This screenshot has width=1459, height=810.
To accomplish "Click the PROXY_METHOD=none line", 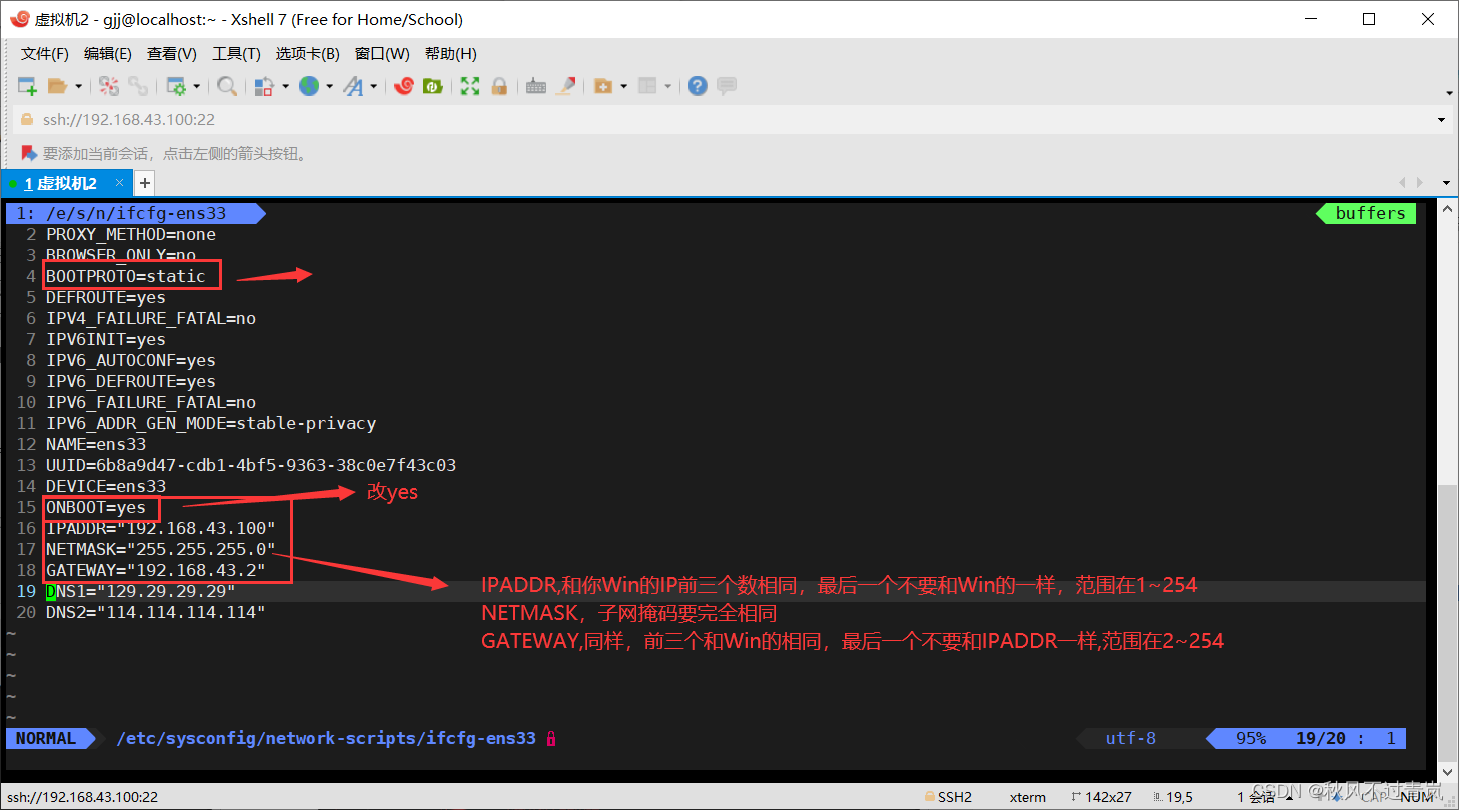I will click(131, 234).
